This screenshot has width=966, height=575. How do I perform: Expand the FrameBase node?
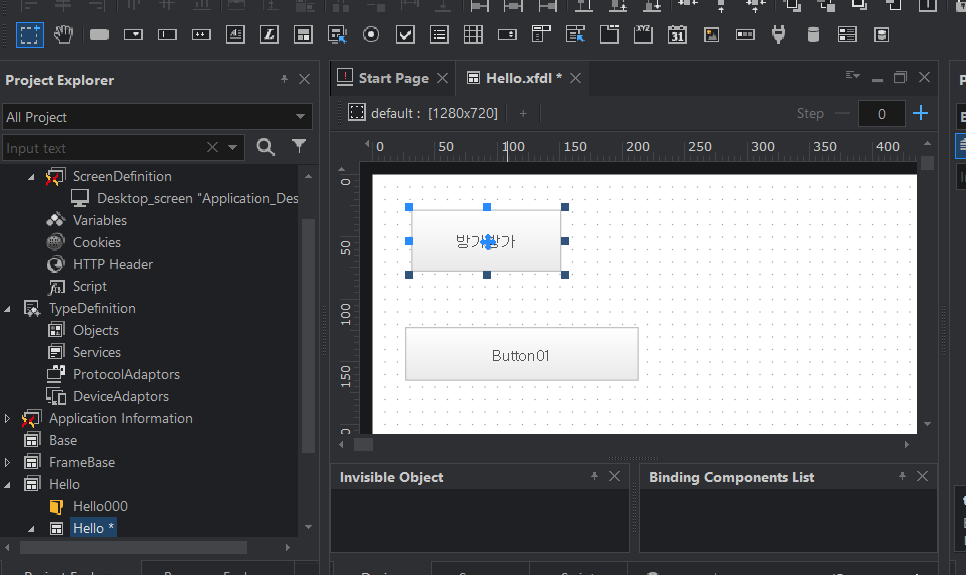click(7, 462)
